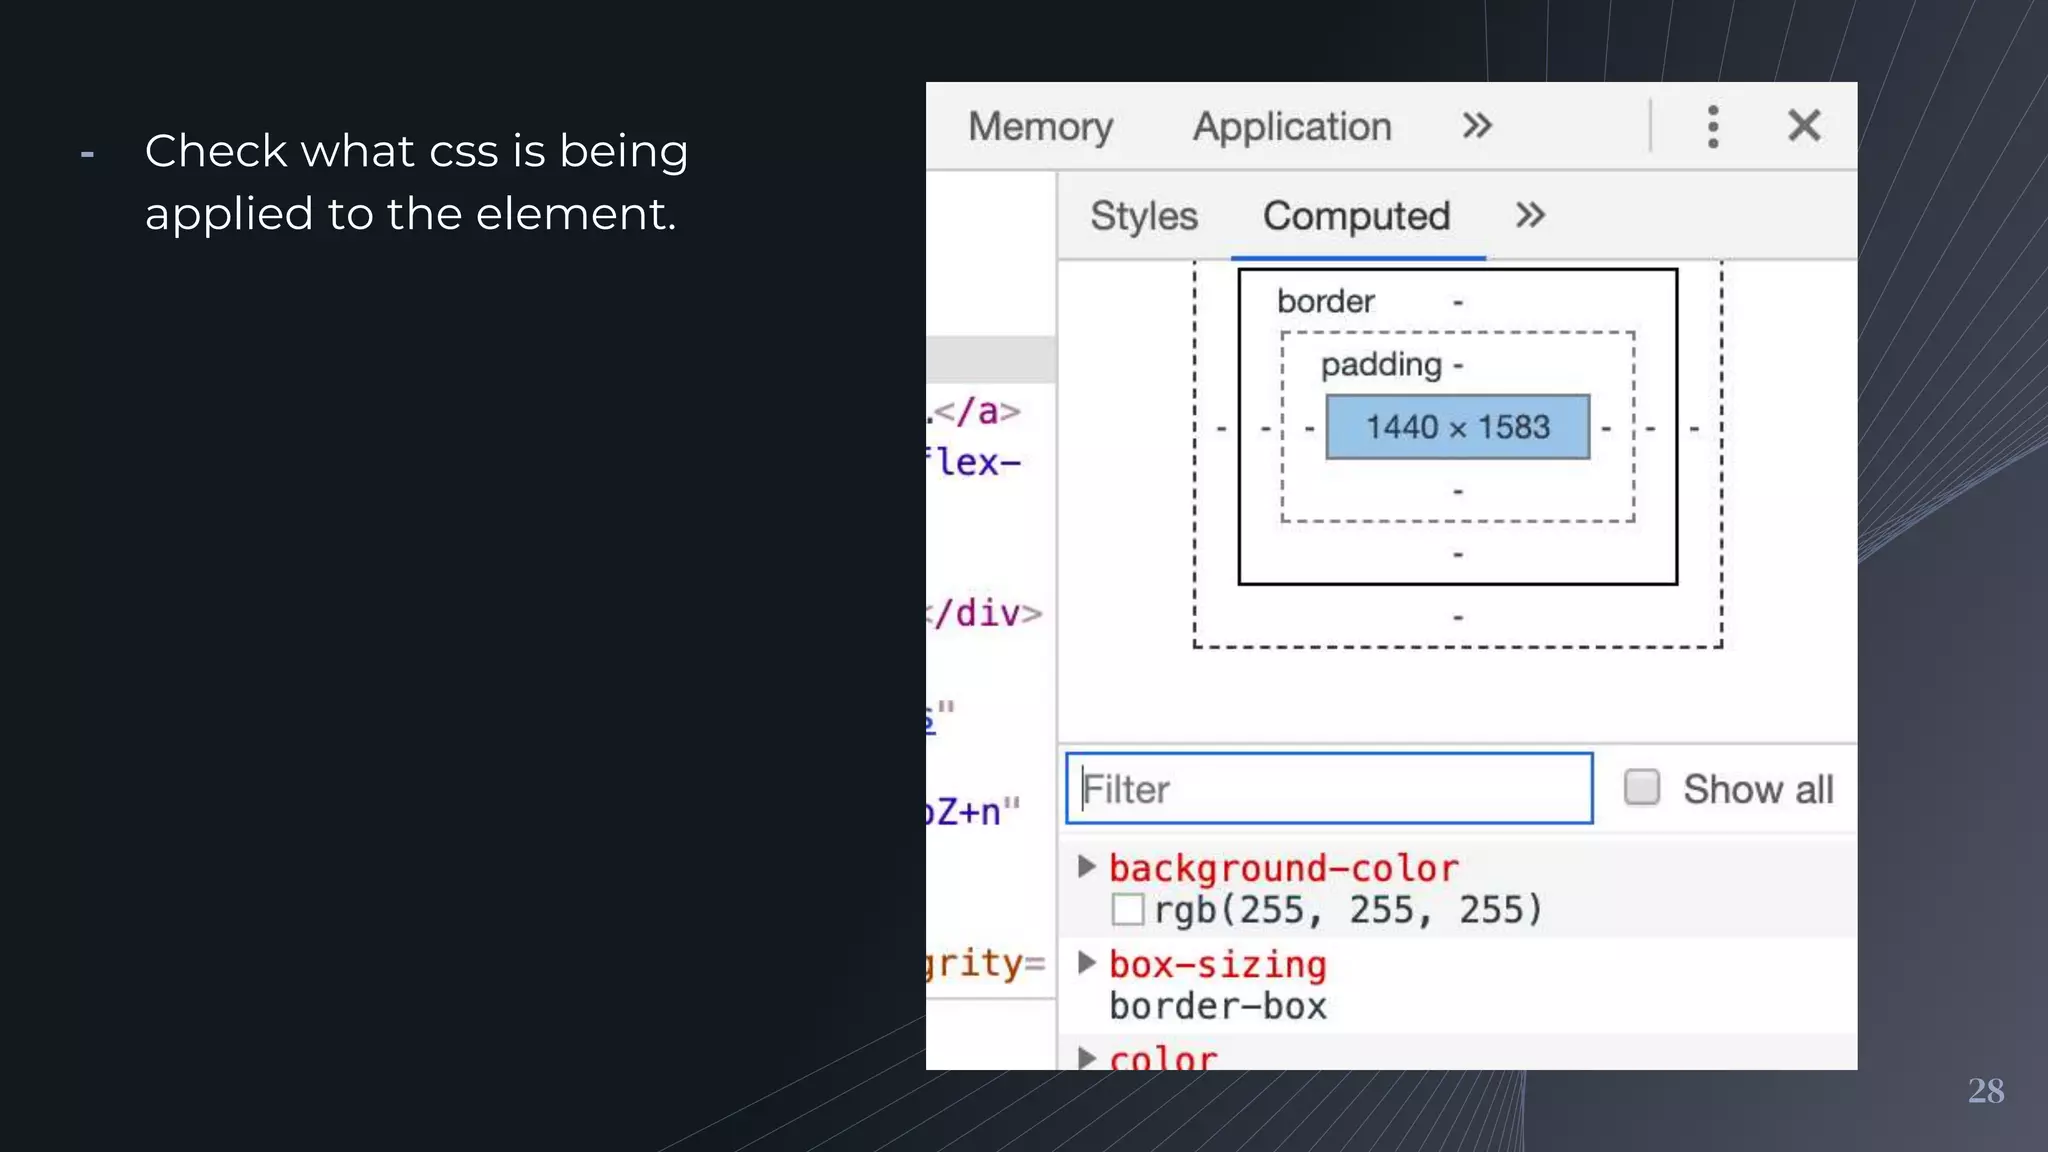Open the Application tab
The height and width of the screenshot is (1152, 2048).
point(1291,127)
